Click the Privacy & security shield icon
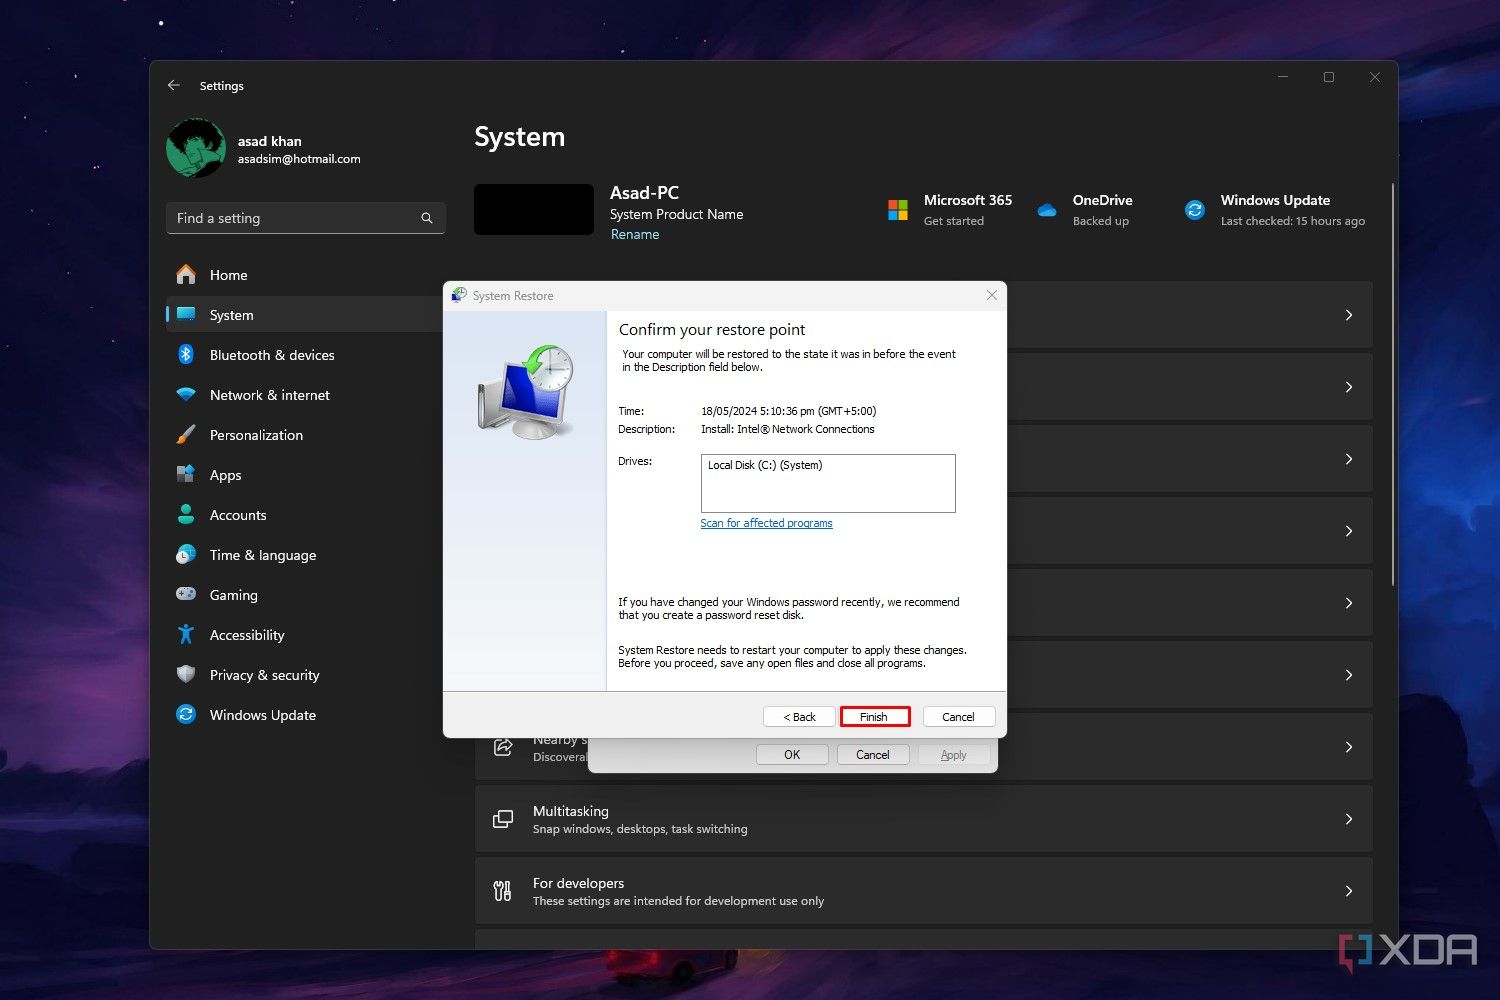Screen dimensions: 1500x1000 186,674
